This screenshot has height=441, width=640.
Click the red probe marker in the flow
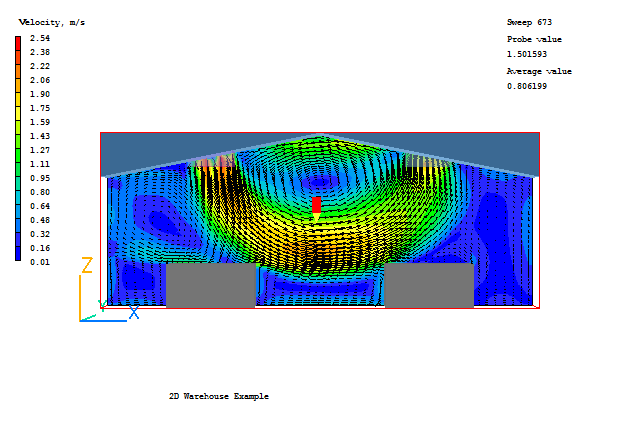coord(317,205)
